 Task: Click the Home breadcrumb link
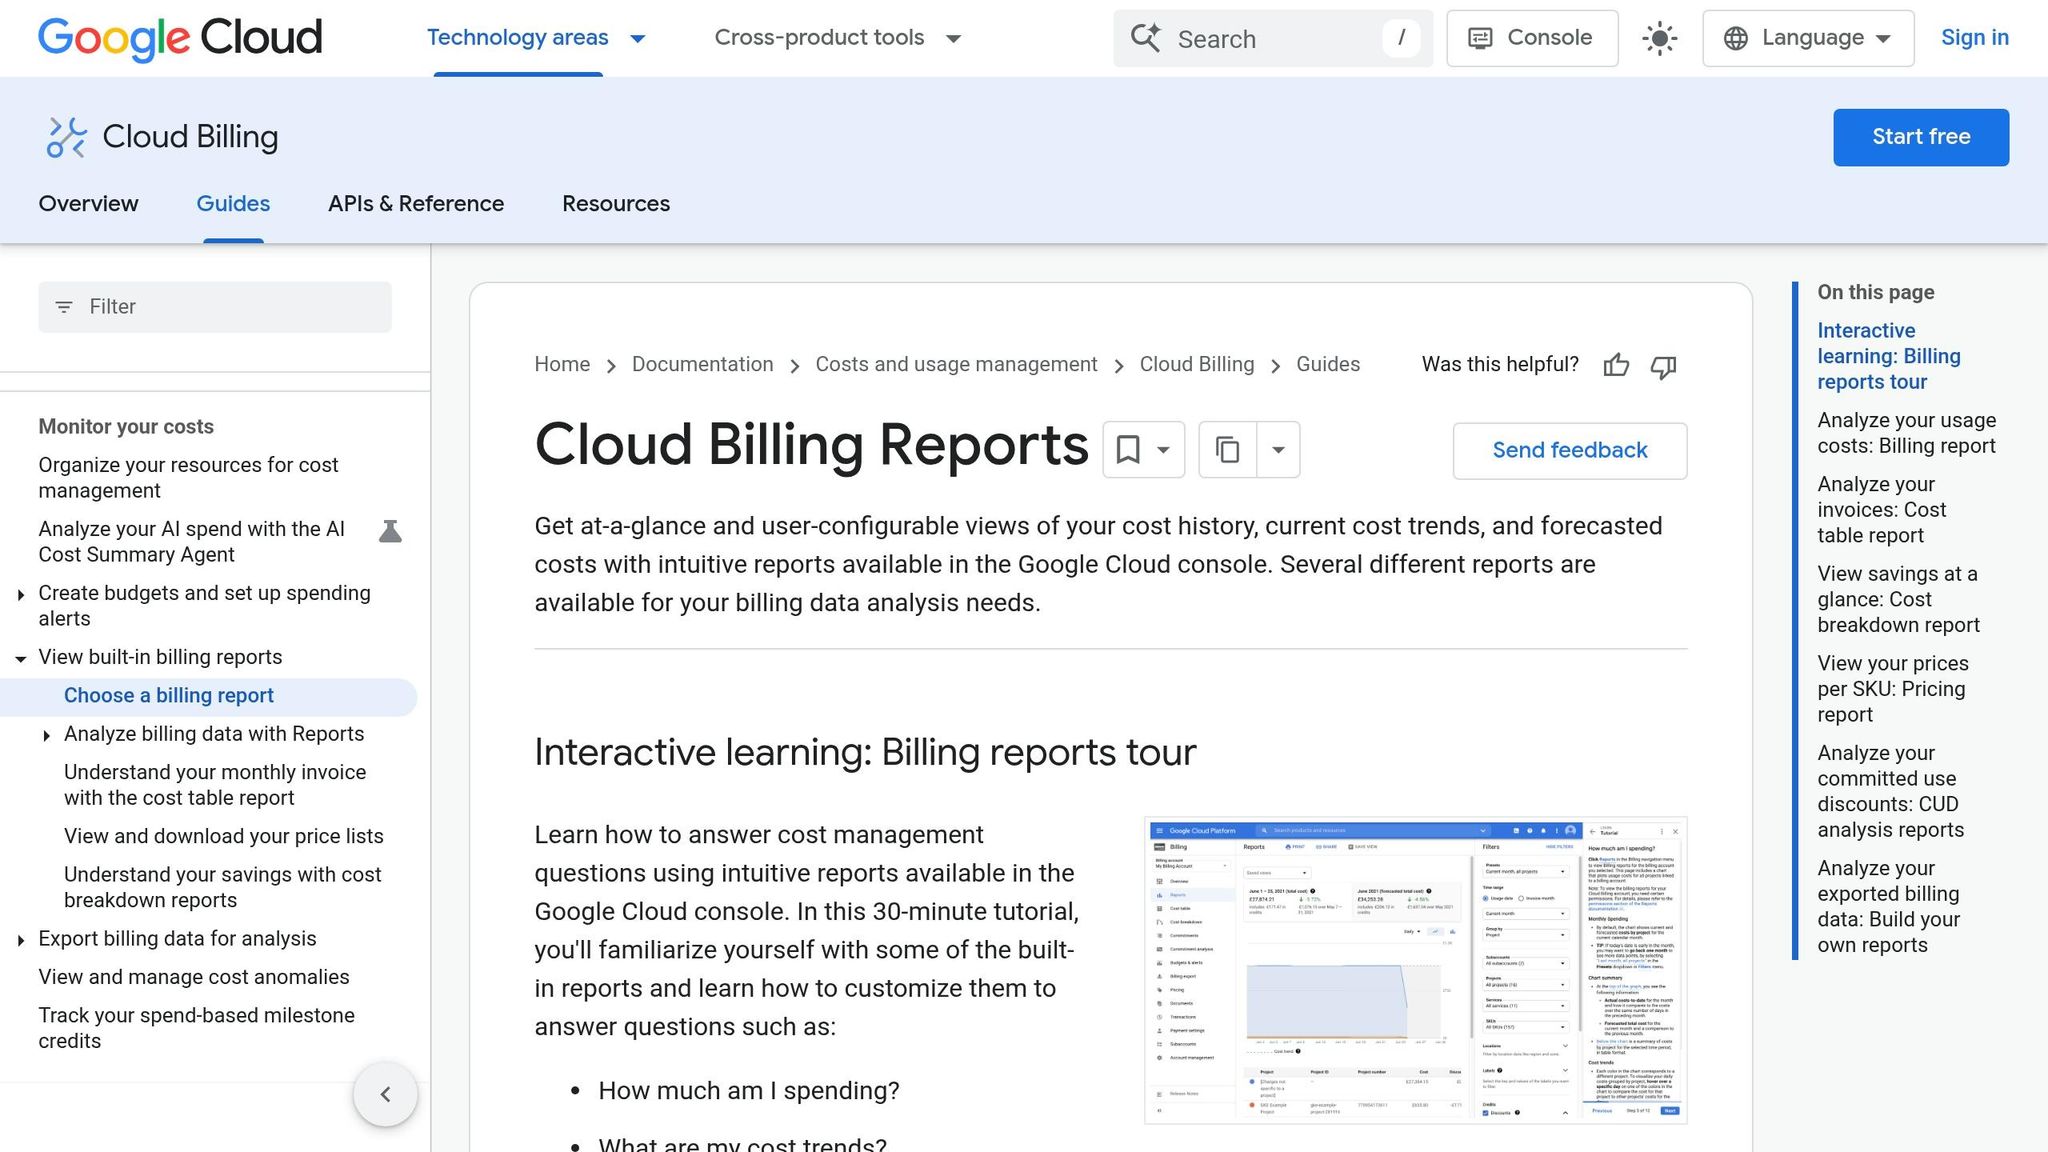tap(562, 365)
